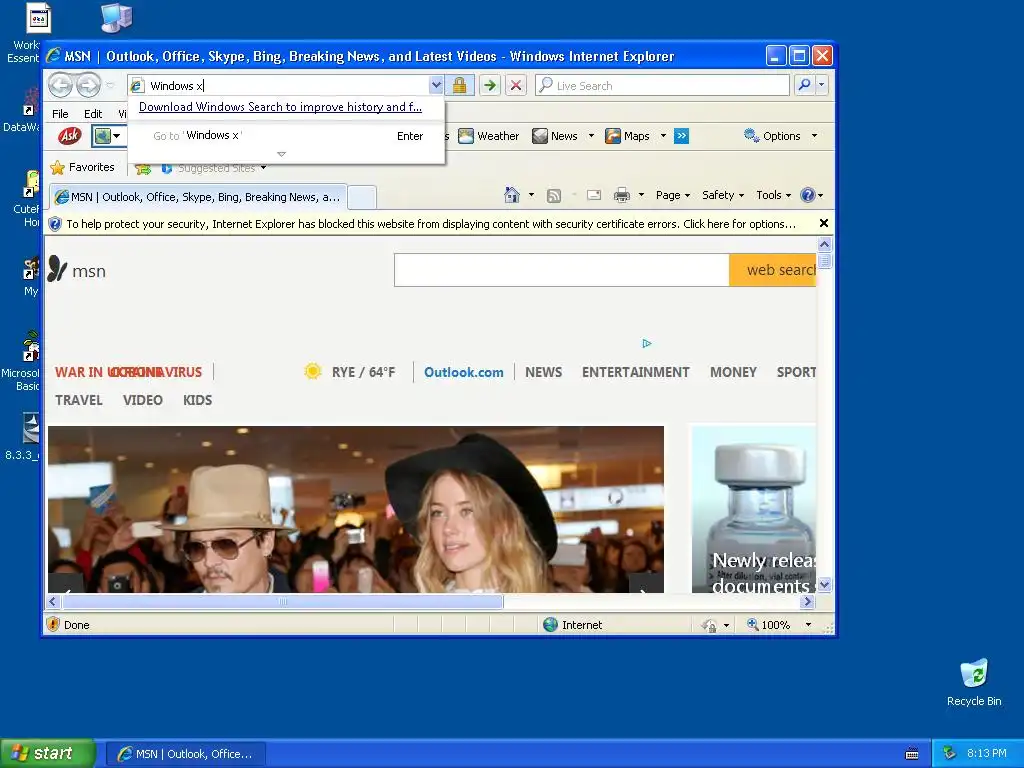Open the ENTERTAINMENT section link

635,372
